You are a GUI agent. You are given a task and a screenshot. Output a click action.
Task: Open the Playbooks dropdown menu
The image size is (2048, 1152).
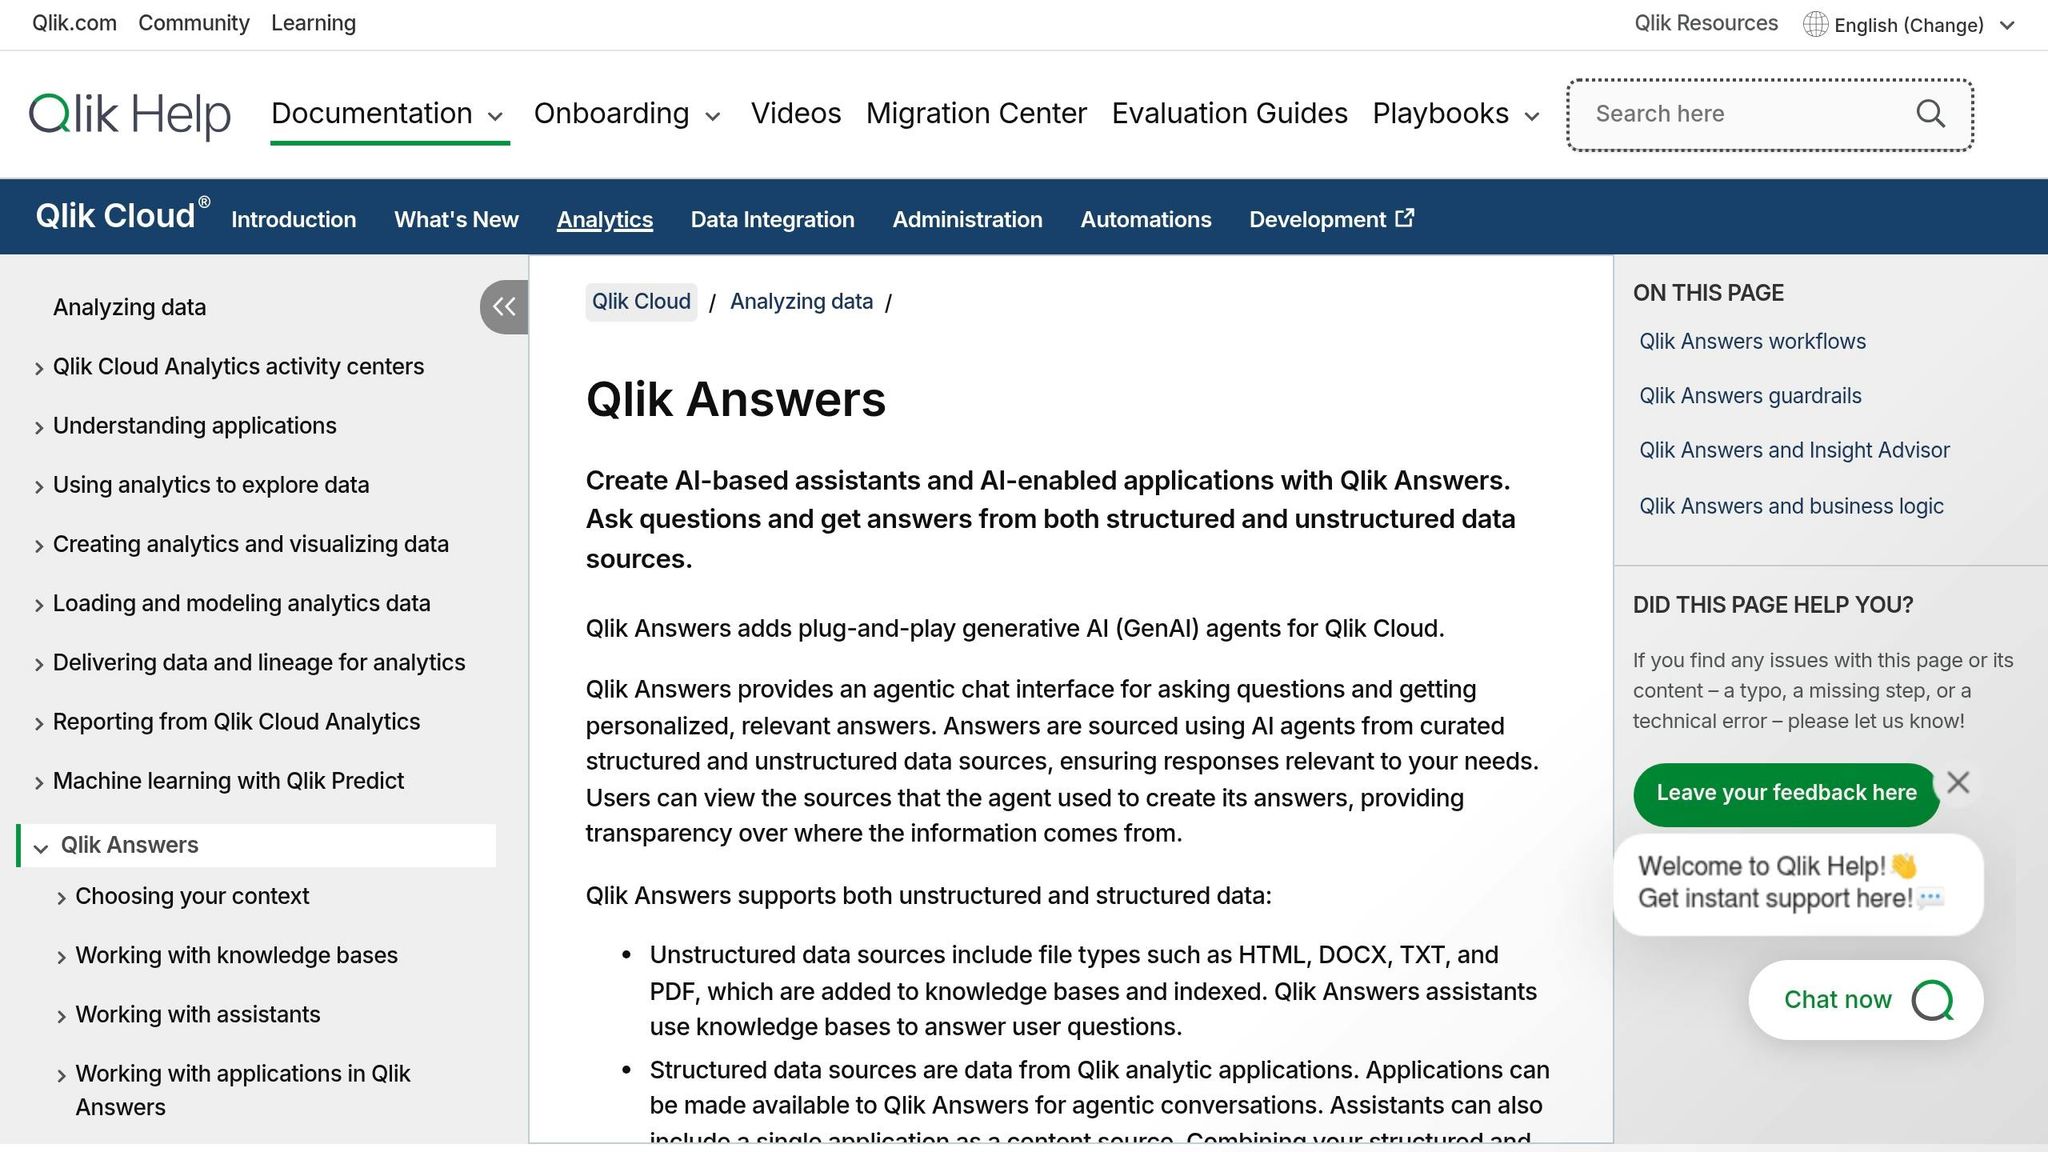(1456, 114)
